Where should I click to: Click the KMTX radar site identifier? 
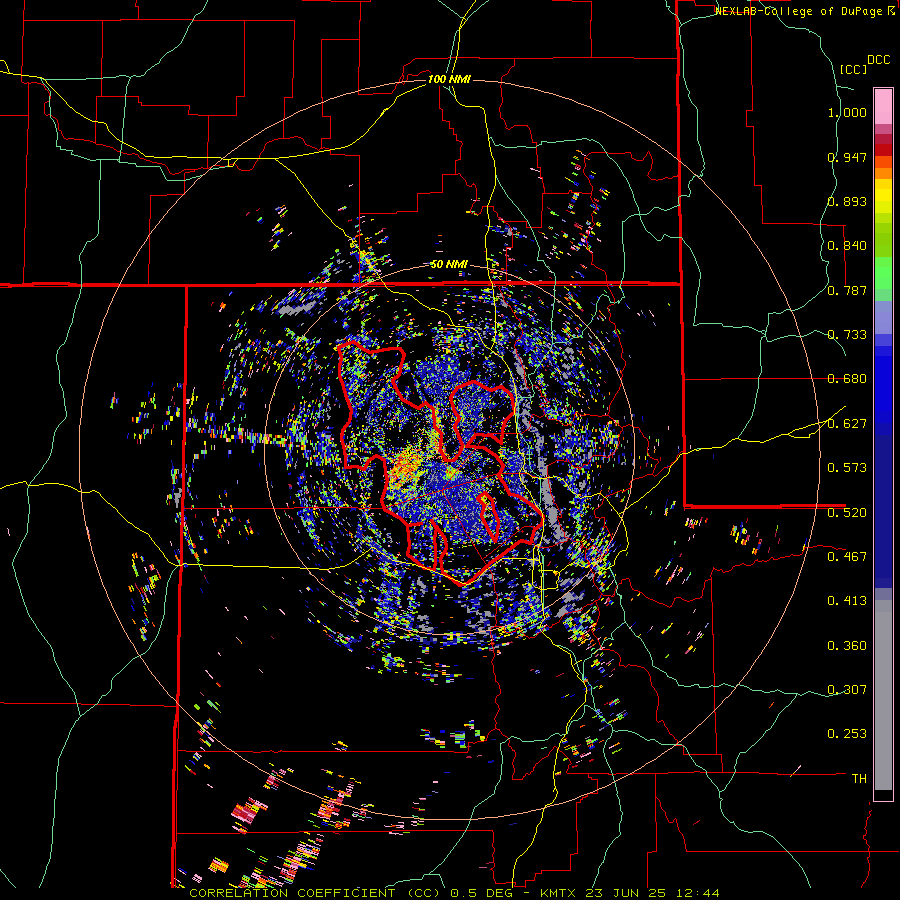tap(559, 893)
